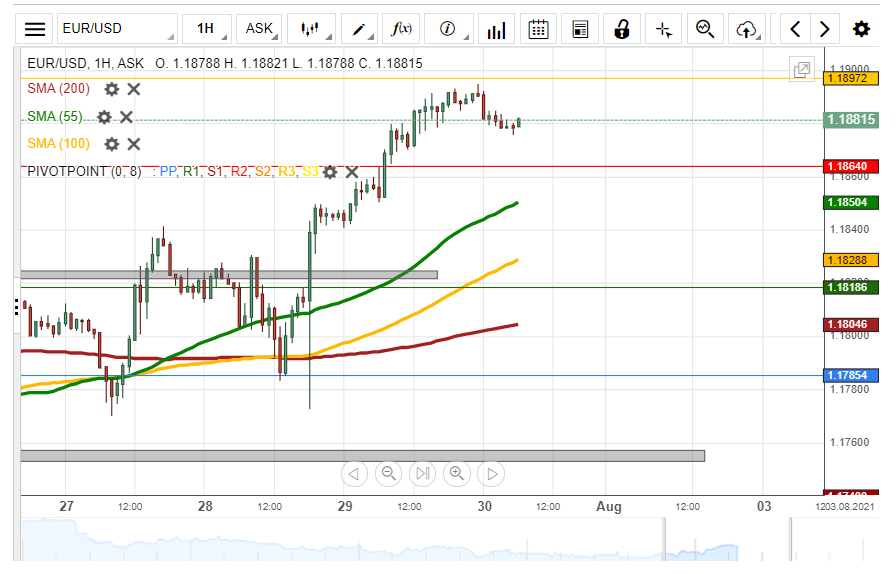Screen dimensions: 896x574
Task: Remove the SMA (55) indicator
Action: tap(126, 117)
